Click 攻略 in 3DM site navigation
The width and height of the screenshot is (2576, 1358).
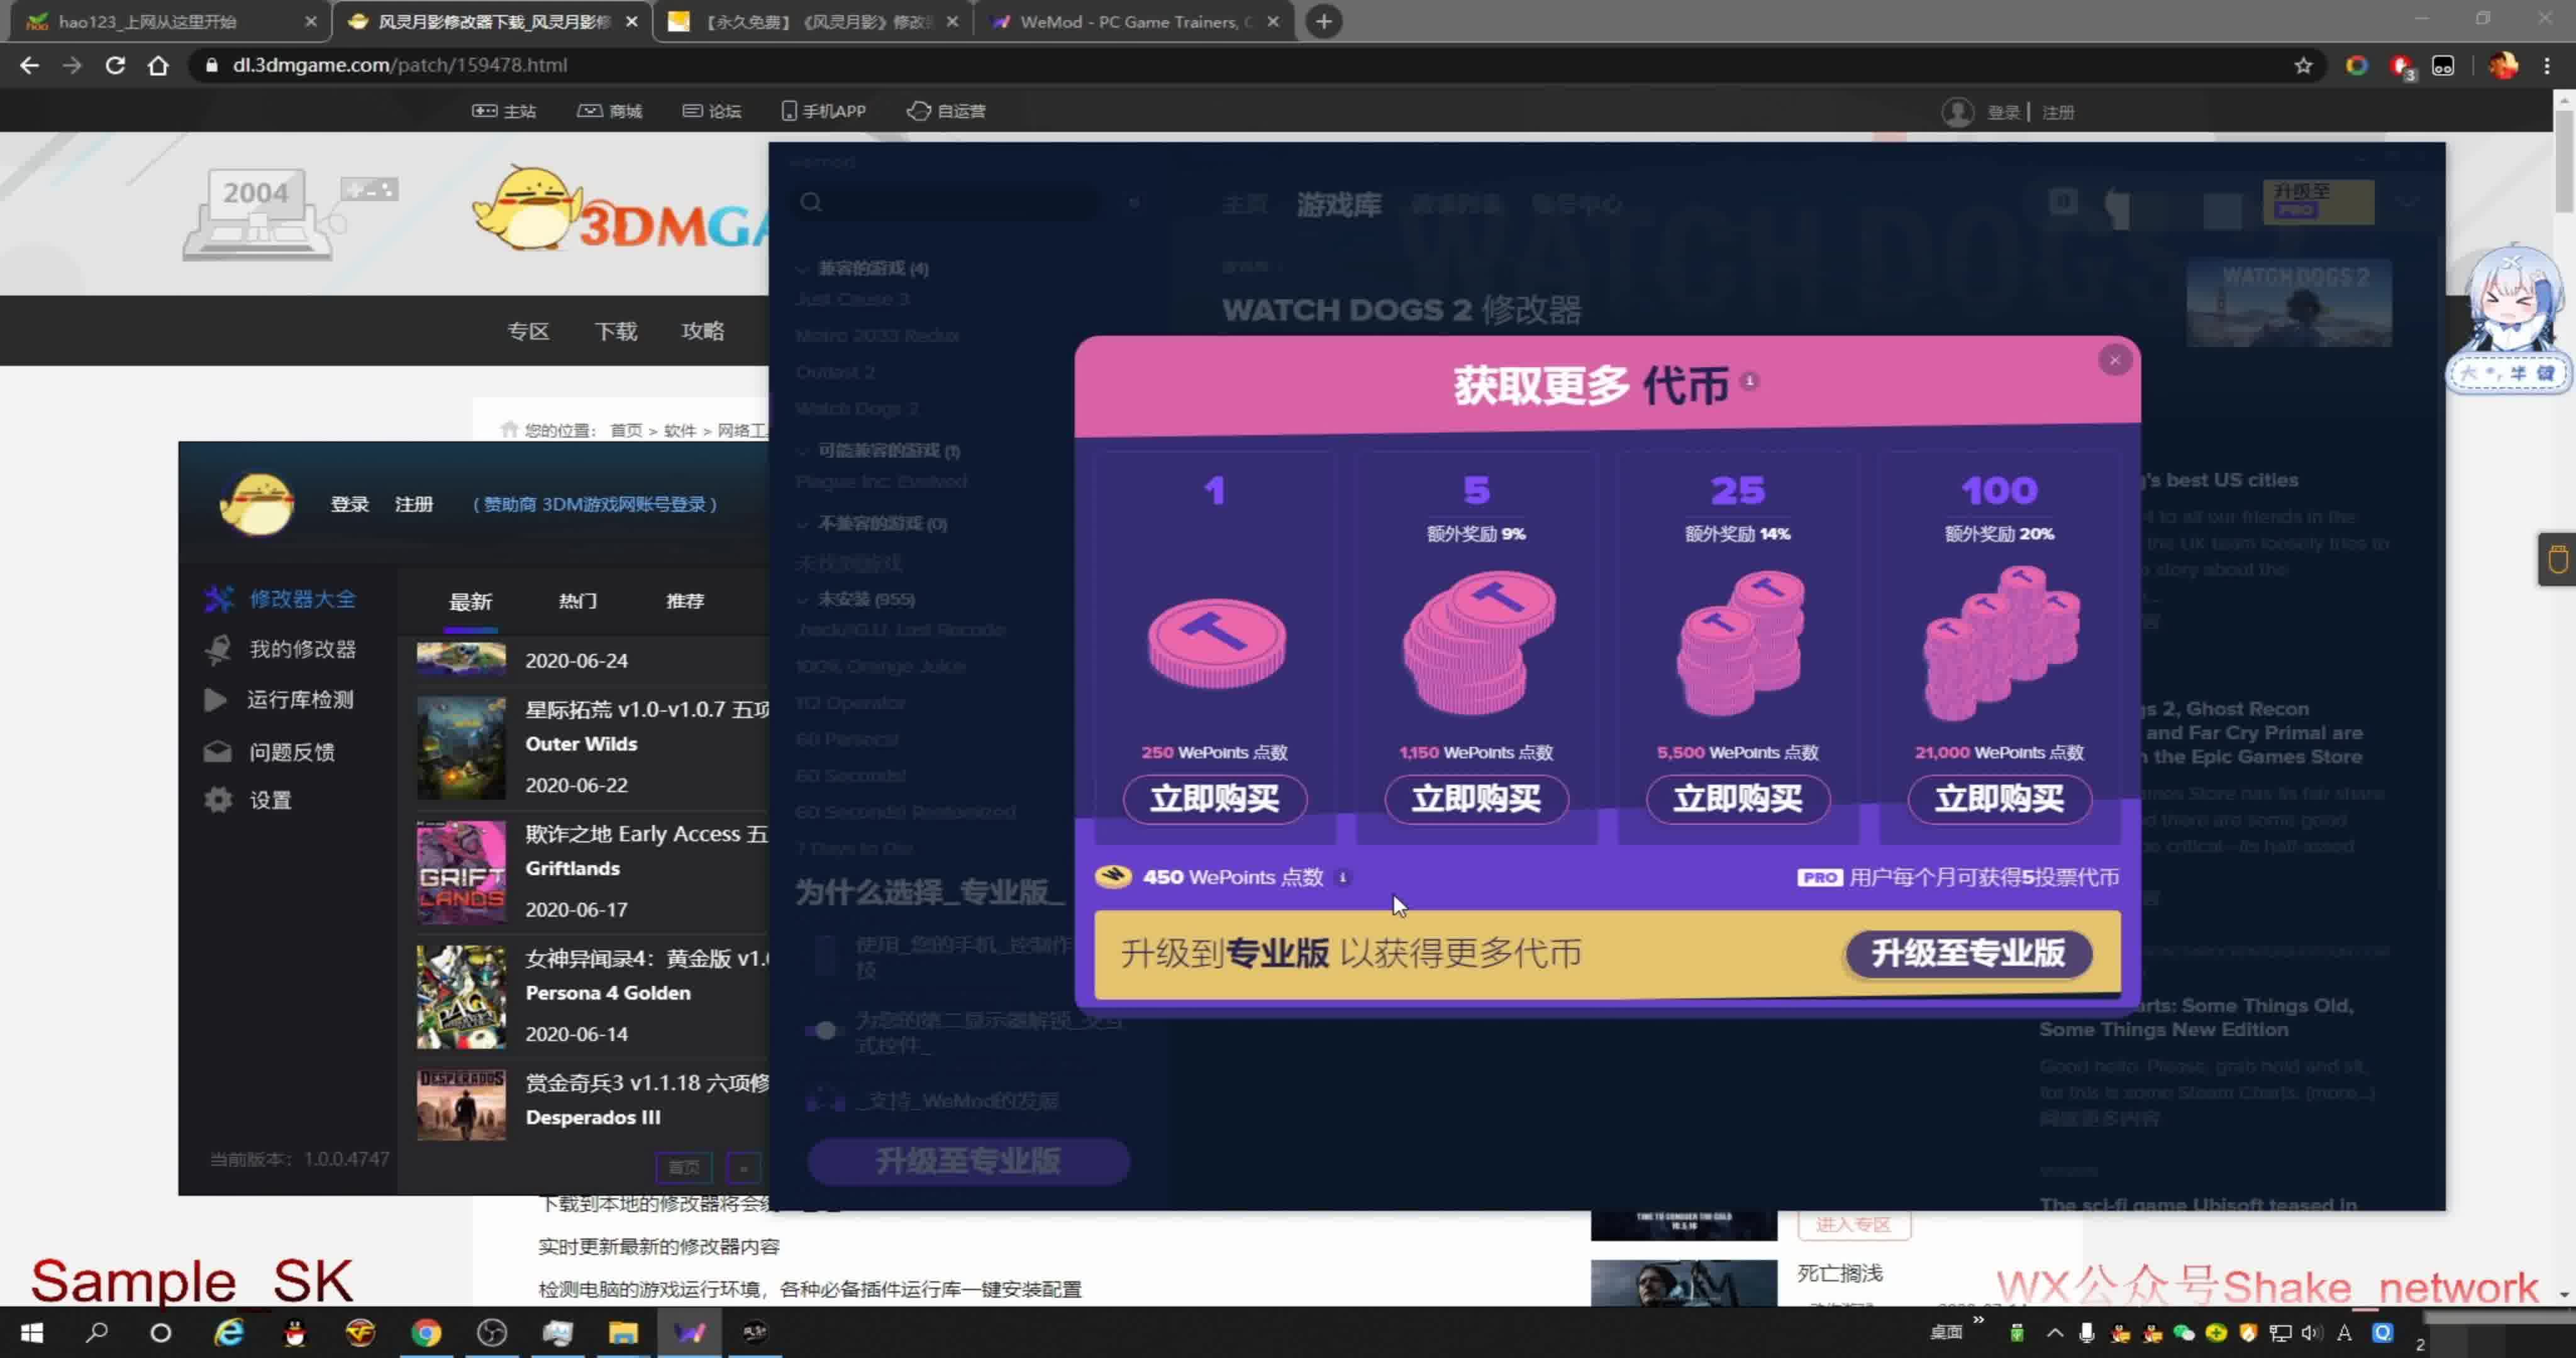pos(702,331)
